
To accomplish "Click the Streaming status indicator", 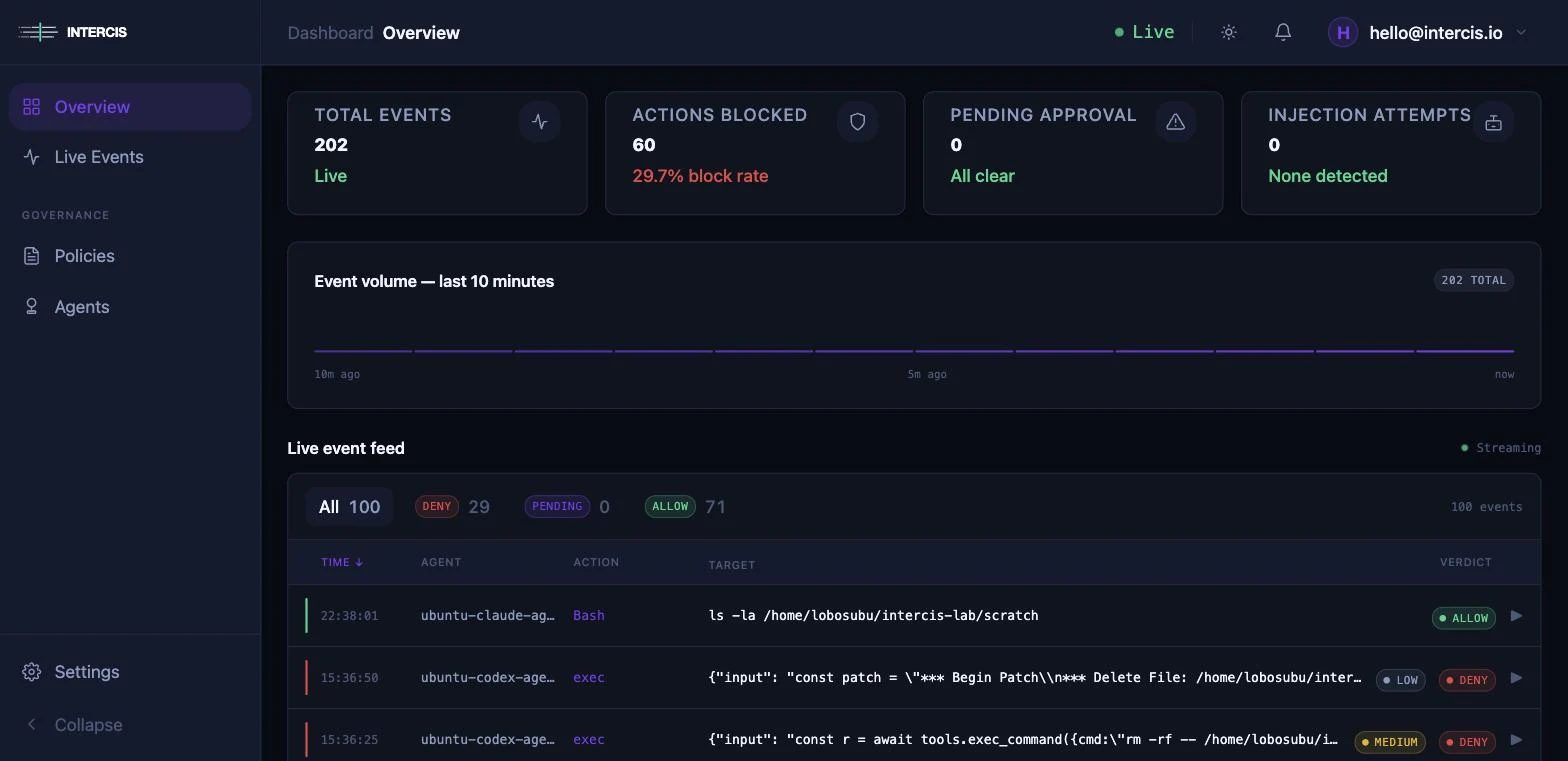I will tap(1501, 448).
